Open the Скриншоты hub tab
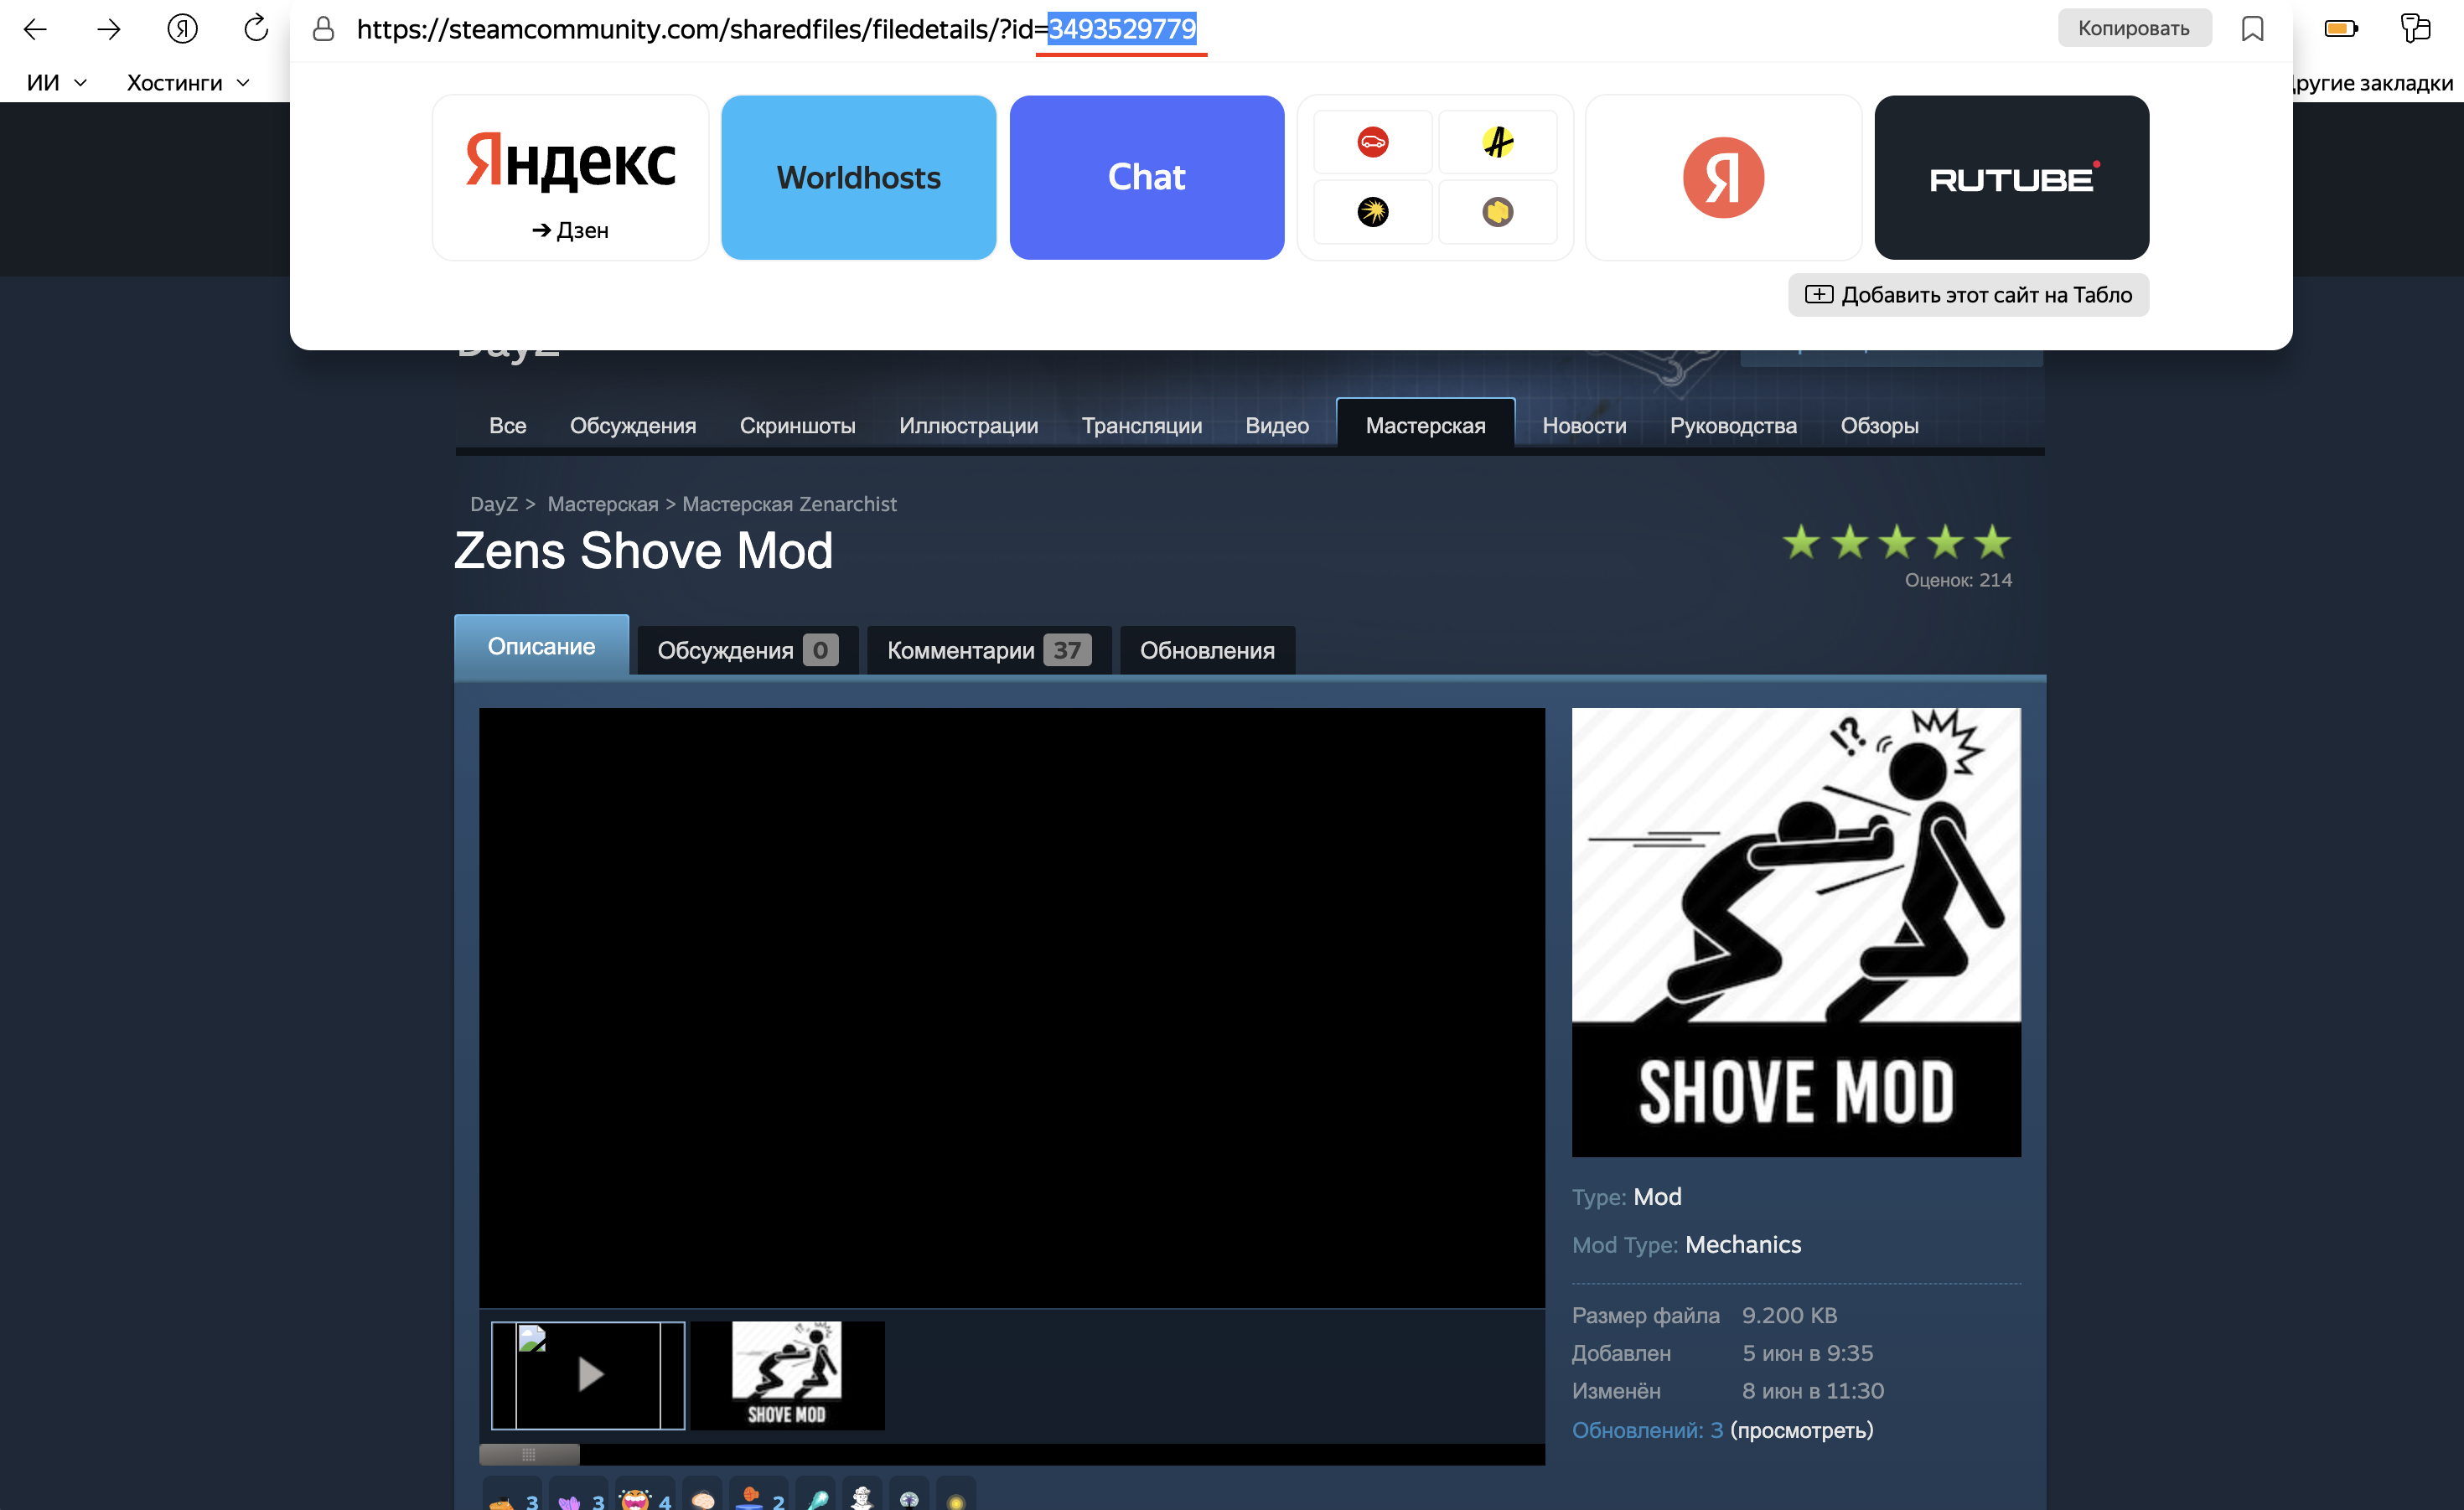Screen dimensions: 2464x1510 coord(797,425)
